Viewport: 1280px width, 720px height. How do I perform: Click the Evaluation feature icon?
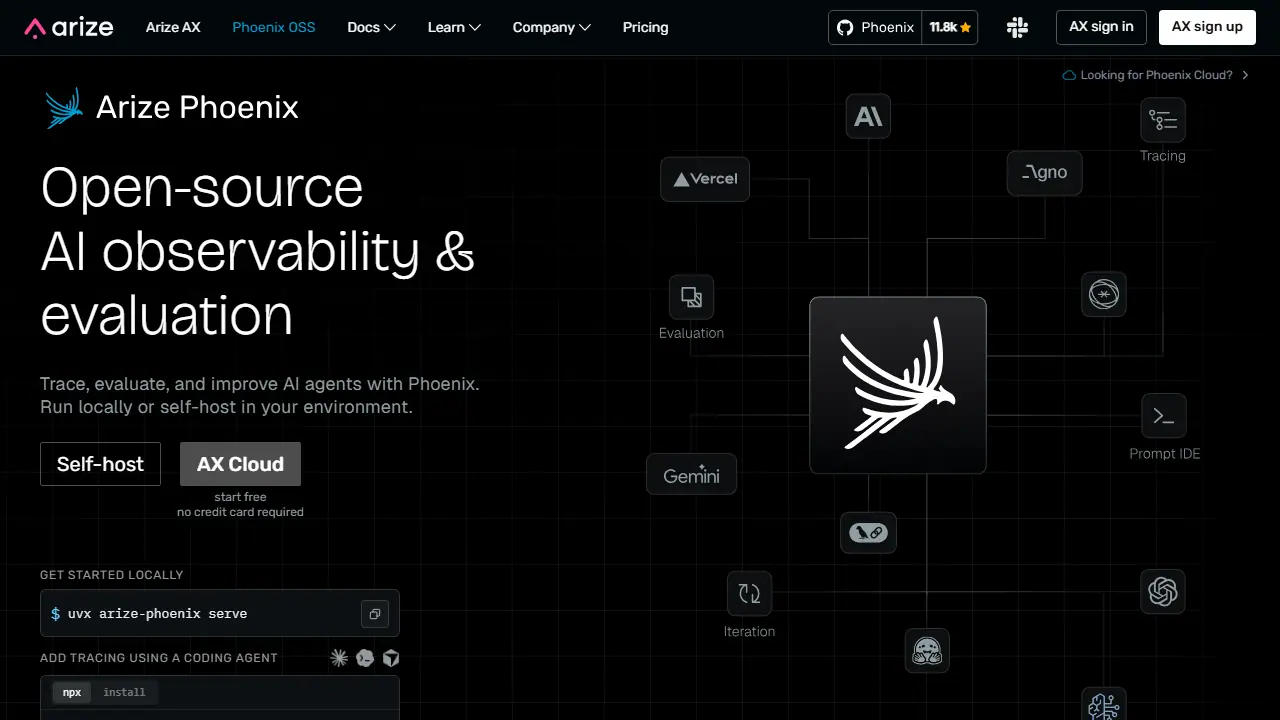point(691,297)
